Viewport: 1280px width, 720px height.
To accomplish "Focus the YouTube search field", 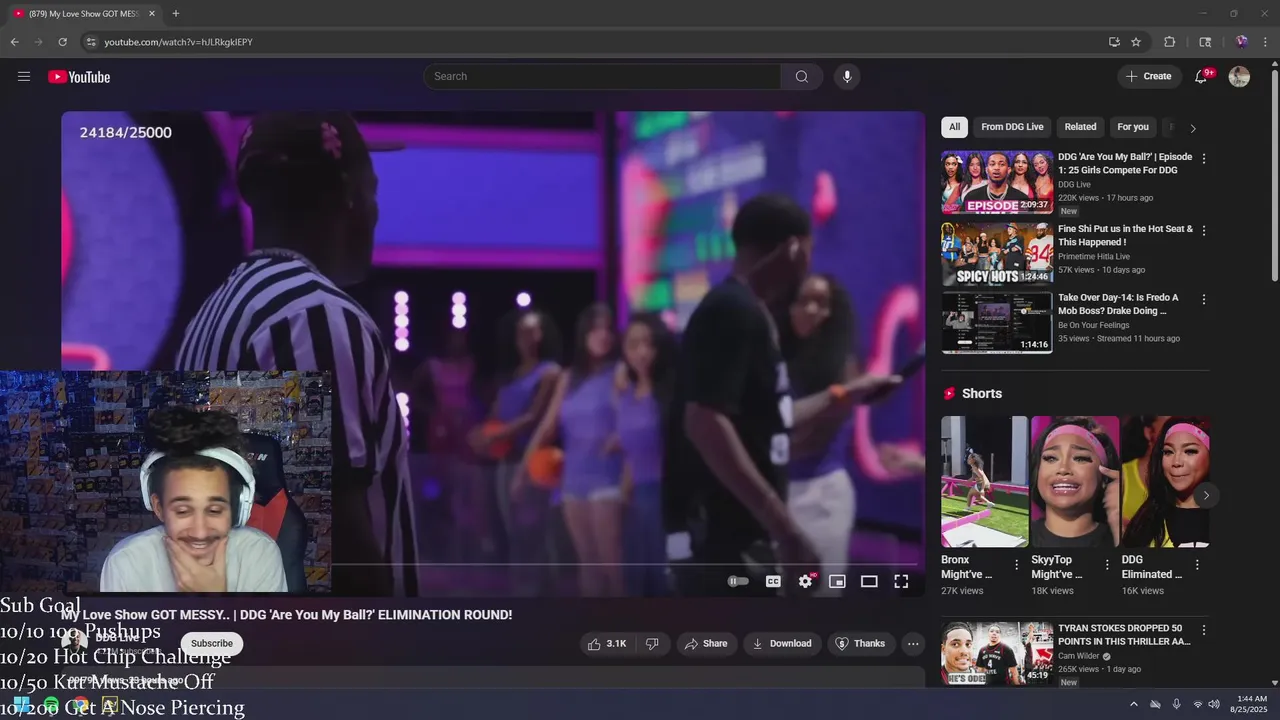I will 602,77.
